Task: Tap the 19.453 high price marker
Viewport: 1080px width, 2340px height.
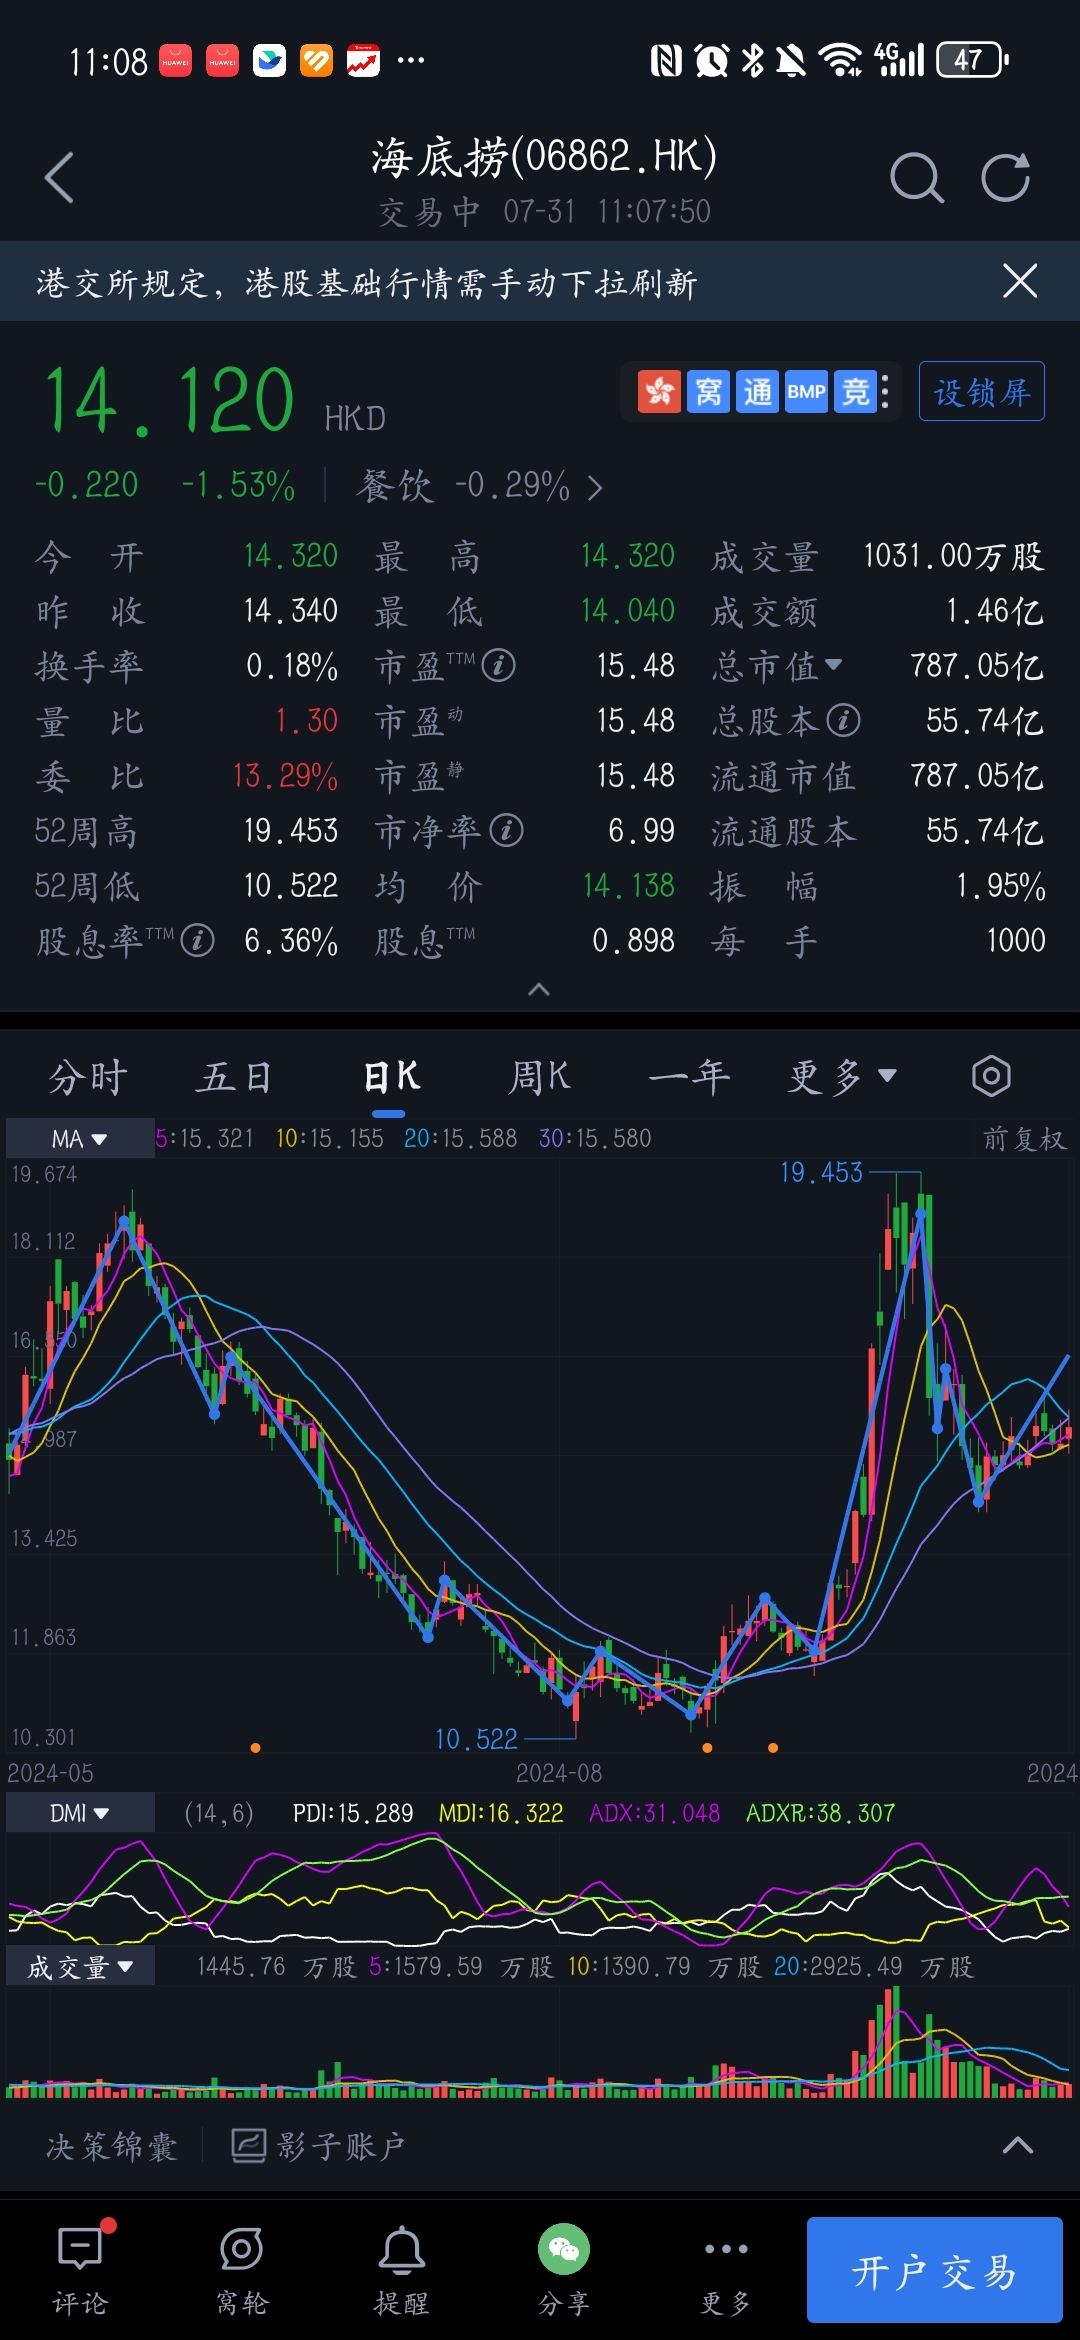Action: point(821,1172)
